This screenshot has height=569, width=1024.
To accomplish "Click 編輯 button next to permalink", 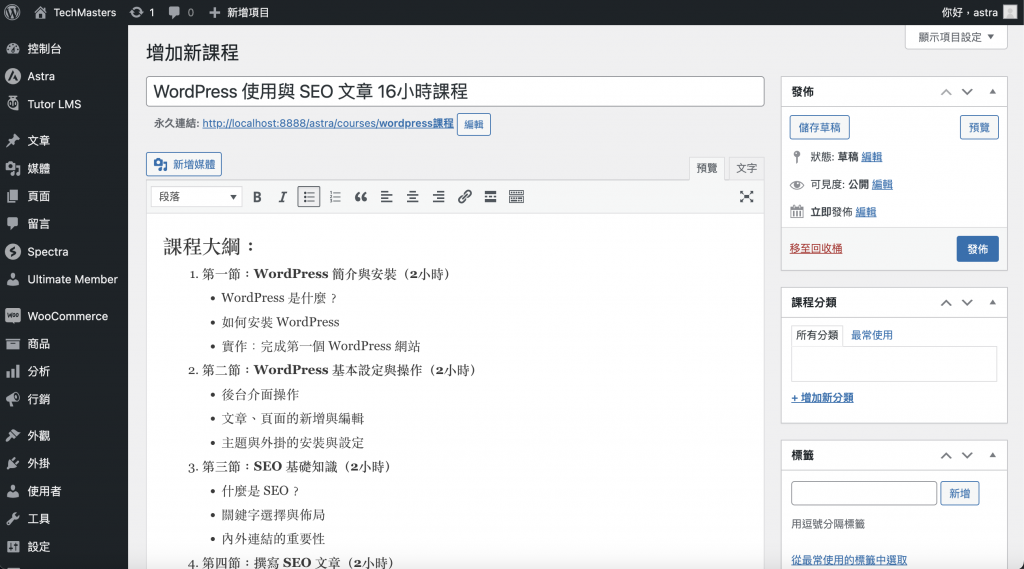I will point(473,124).
